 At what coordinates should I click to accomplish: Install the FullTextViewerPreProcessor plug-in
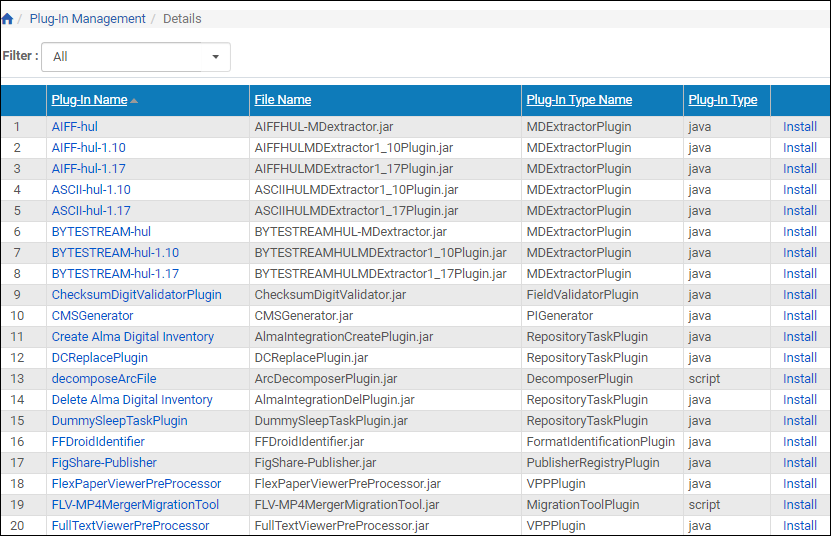tap(799, 526)
